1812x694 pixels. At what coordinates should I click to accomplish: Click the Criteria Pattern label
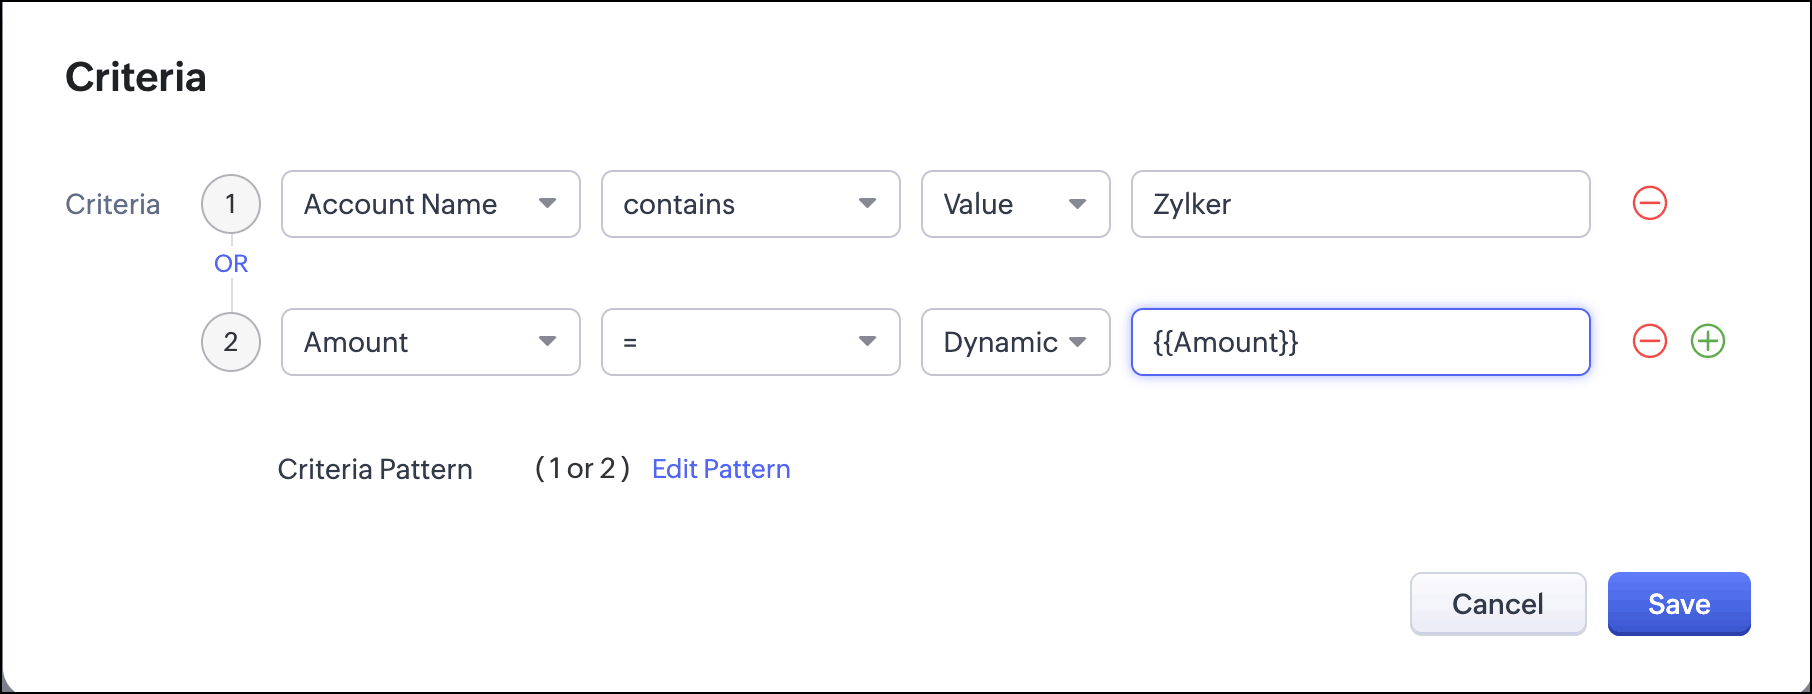click(x=375, y=469)
